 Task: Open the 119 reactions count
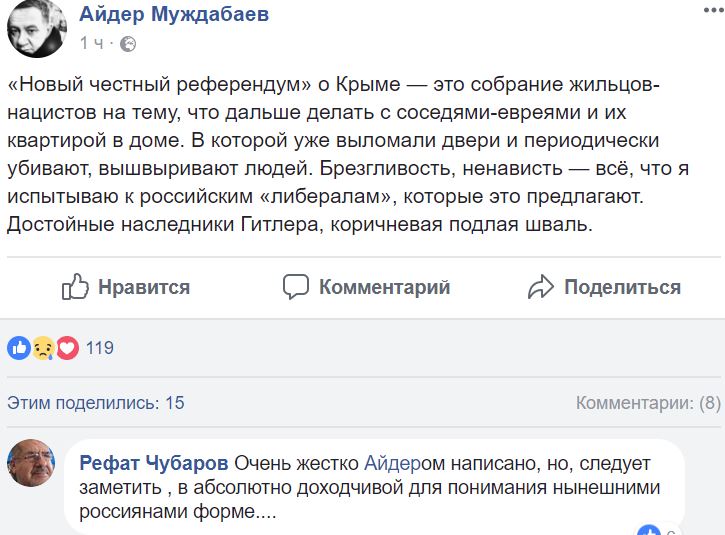(x=100, y=348)
